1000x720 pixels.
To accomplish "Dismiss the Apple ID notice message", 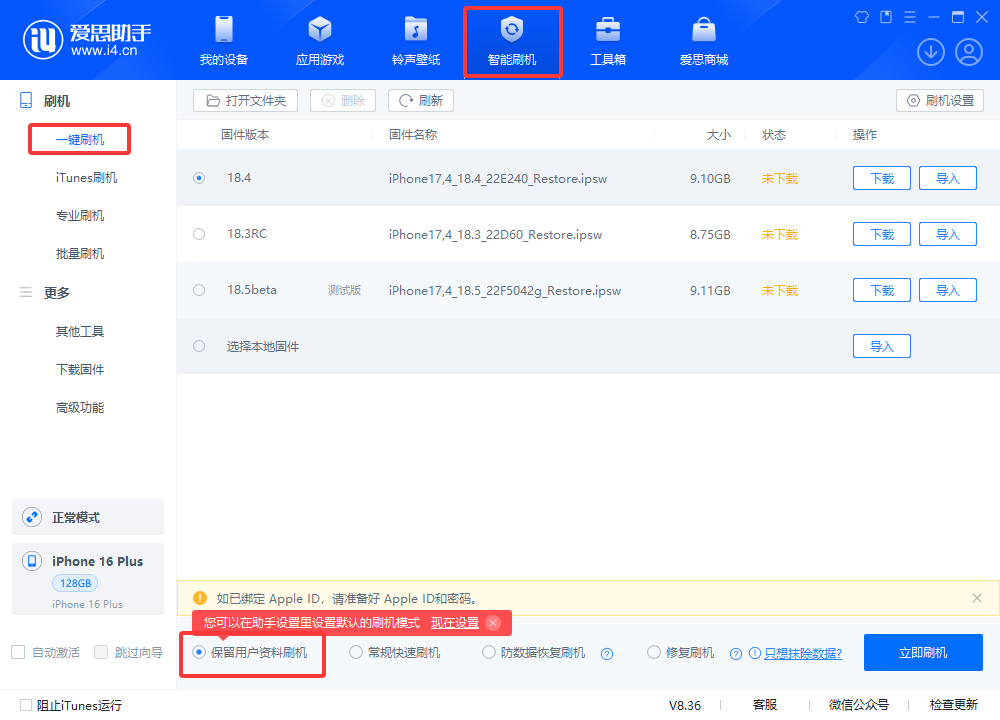I will (x=977, y=598).
